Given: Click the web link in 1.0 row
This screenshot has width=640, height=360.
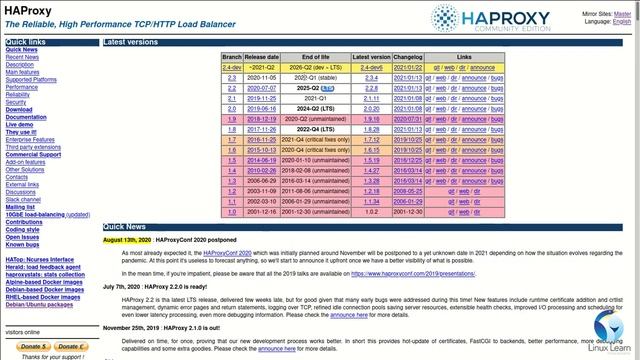Looking at the screenshot, I should tap(464, 212).
